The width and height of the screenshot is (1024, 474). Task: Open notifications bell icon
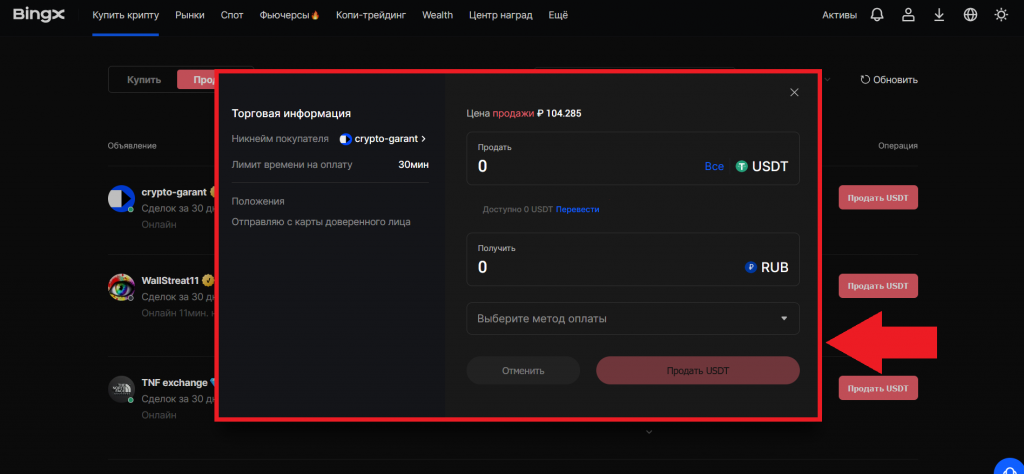pyautogui.click(x=877, y=15)
